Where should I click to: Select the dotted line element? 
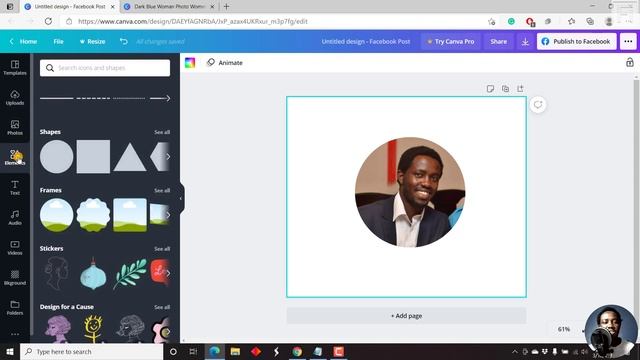[129, 98]
